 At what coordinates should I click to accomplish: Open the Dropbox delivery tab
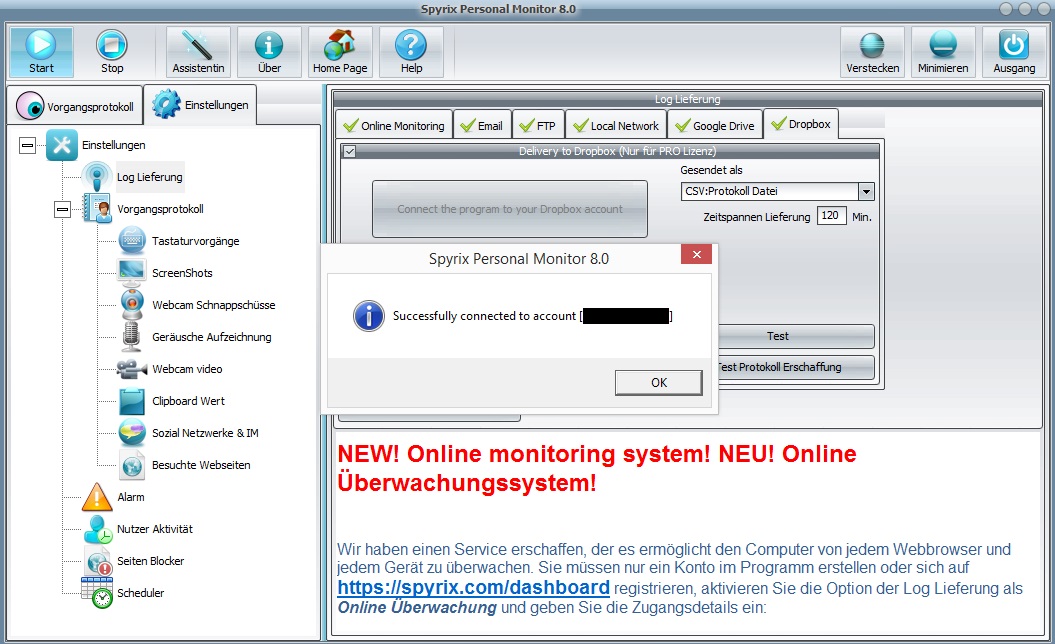pos(801,124)
